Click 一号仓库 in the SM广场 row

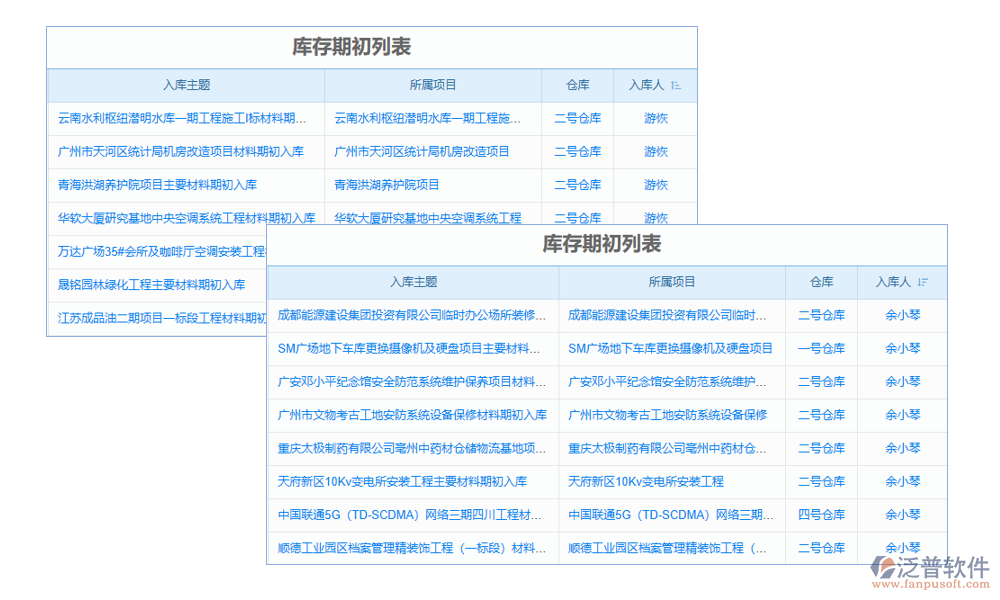[x=821, y=348]
